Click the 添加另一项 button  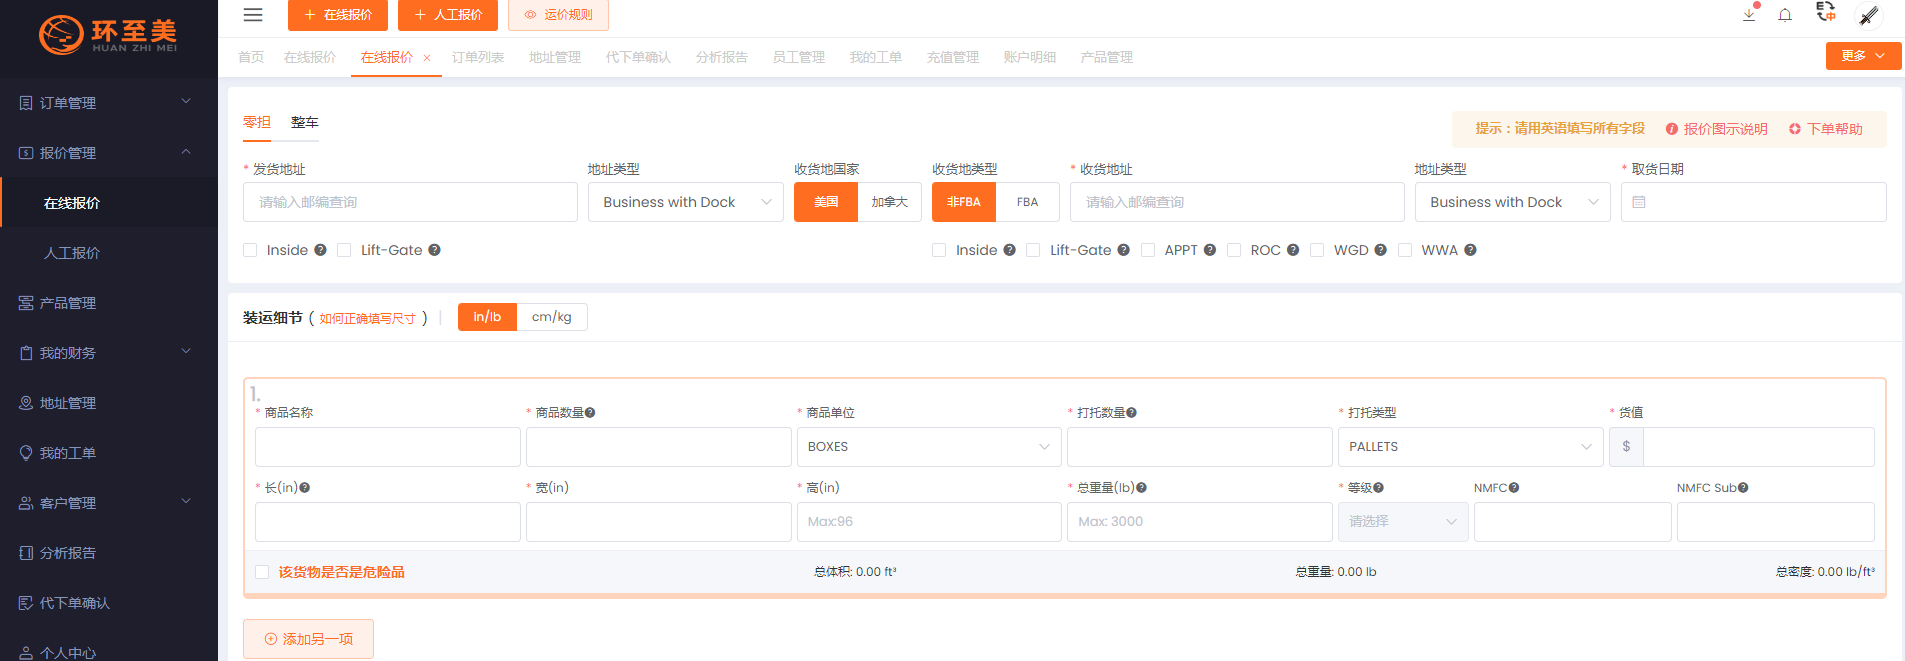point(308,639)
